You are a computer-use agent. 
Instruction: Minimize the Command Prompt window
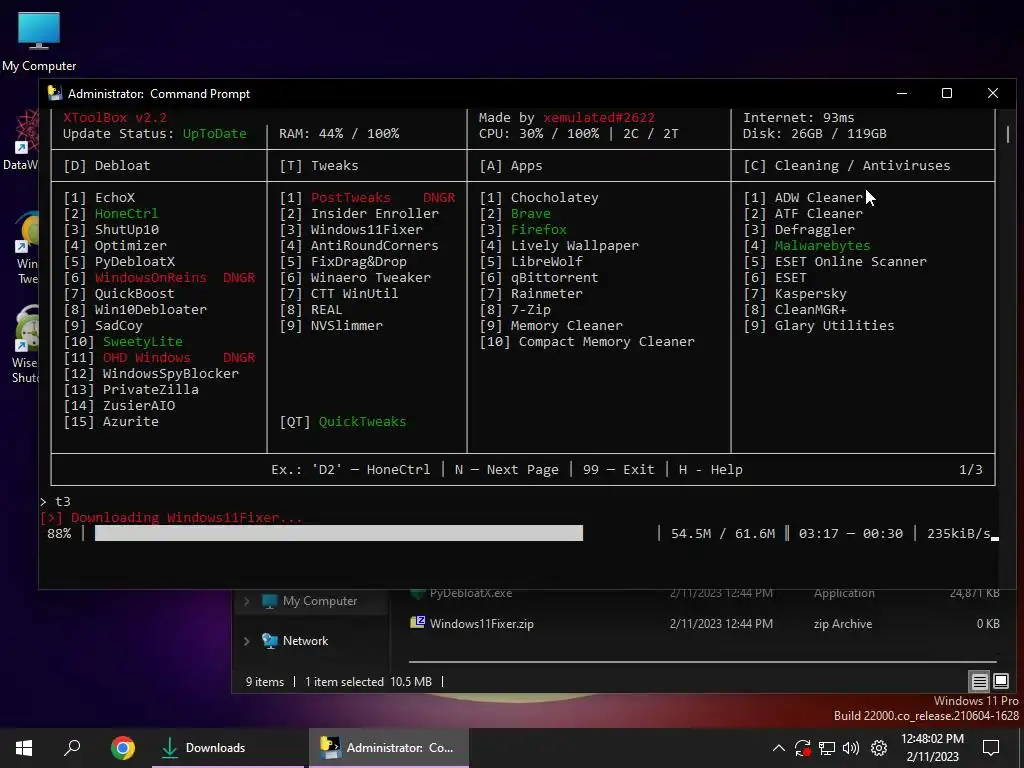[x=902, y=93]
